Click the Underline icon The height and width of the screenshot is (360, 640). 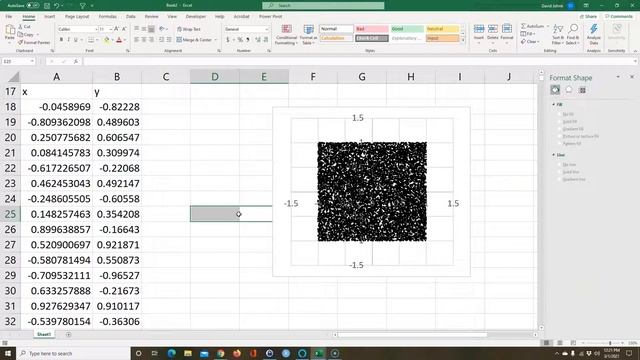pos(76,40)
